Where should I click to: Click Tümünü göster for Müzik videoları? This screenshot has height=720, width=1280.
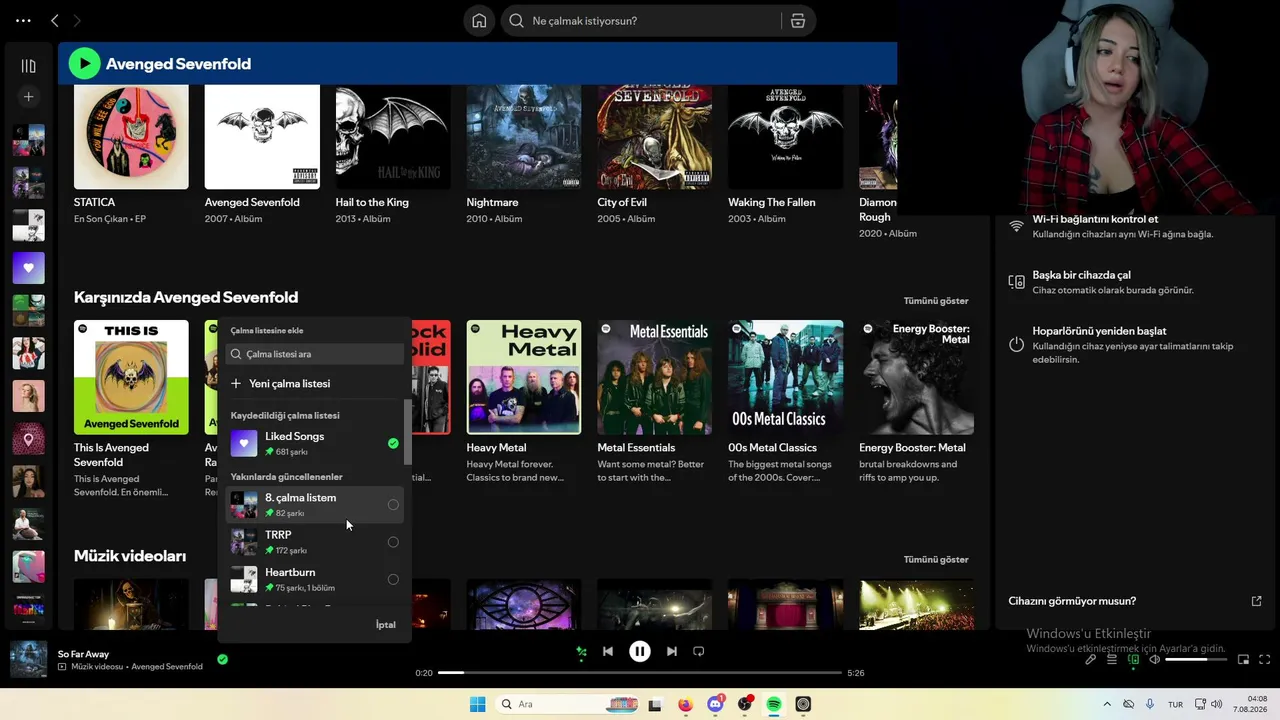pos(936,560)
